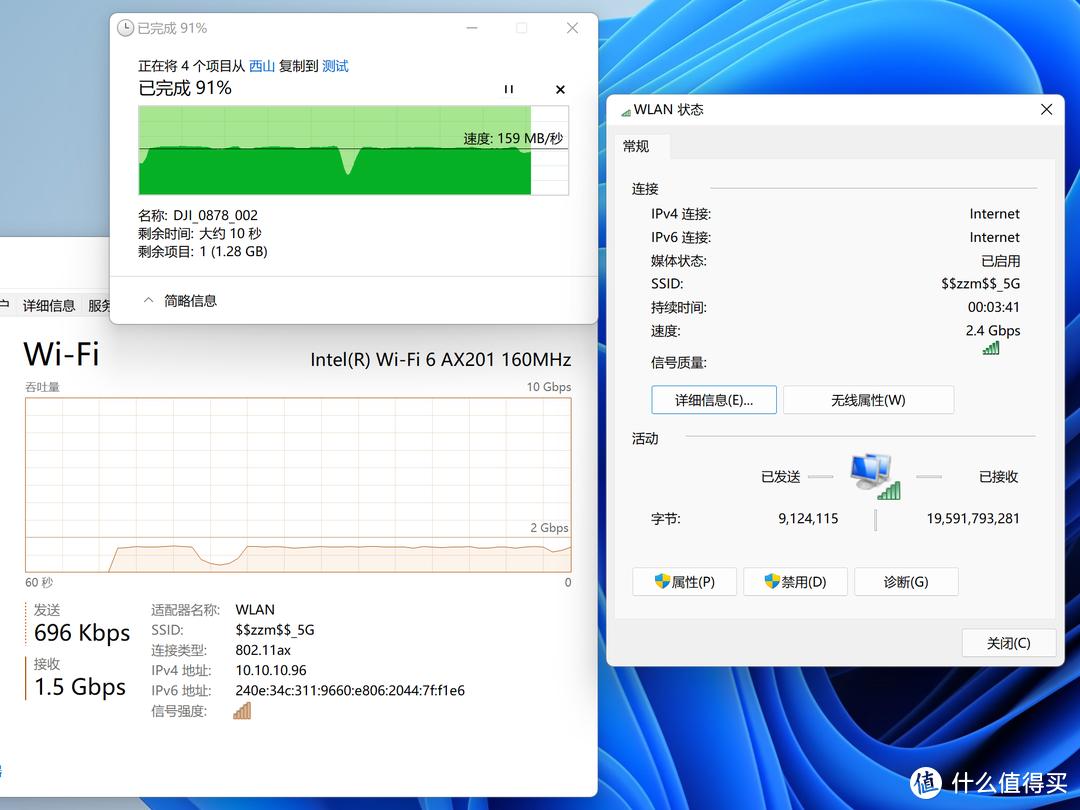Screen dimensions: 1080x810
Task: Open 详细信息(E) in WLAN status
Action: coord(713,399)
